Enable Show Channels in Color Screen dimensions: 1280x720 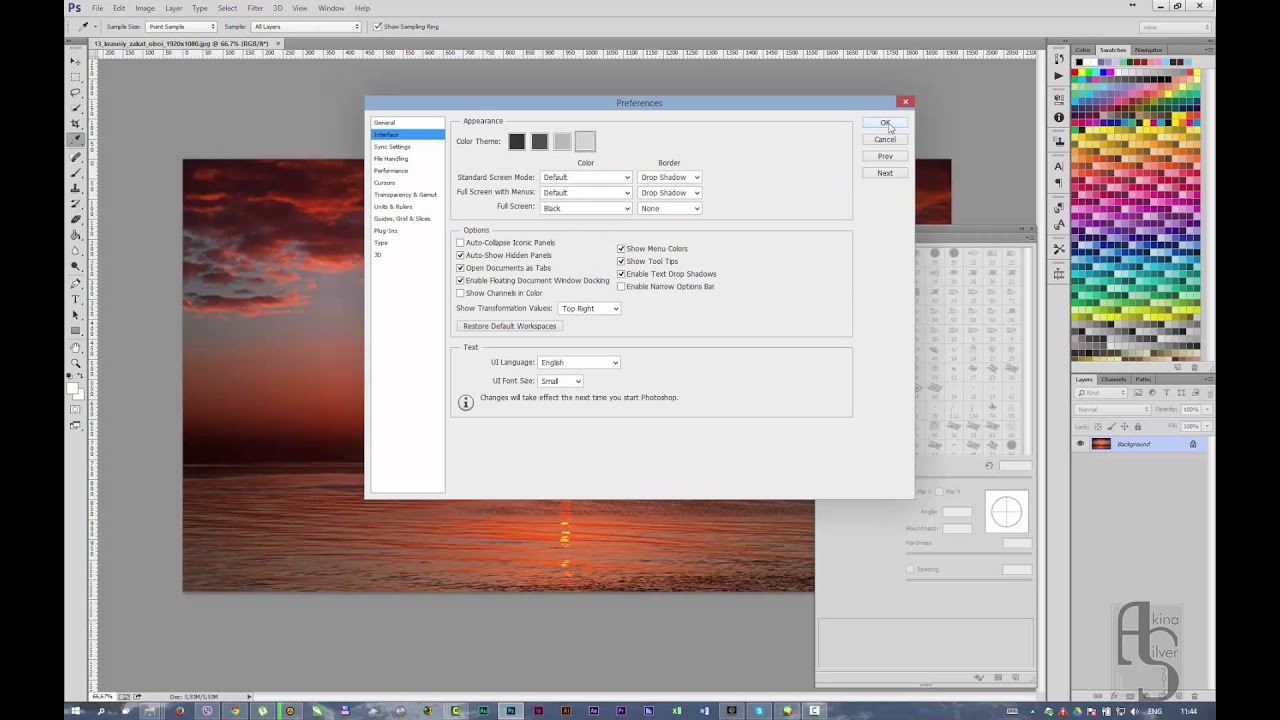coord(460,293)
